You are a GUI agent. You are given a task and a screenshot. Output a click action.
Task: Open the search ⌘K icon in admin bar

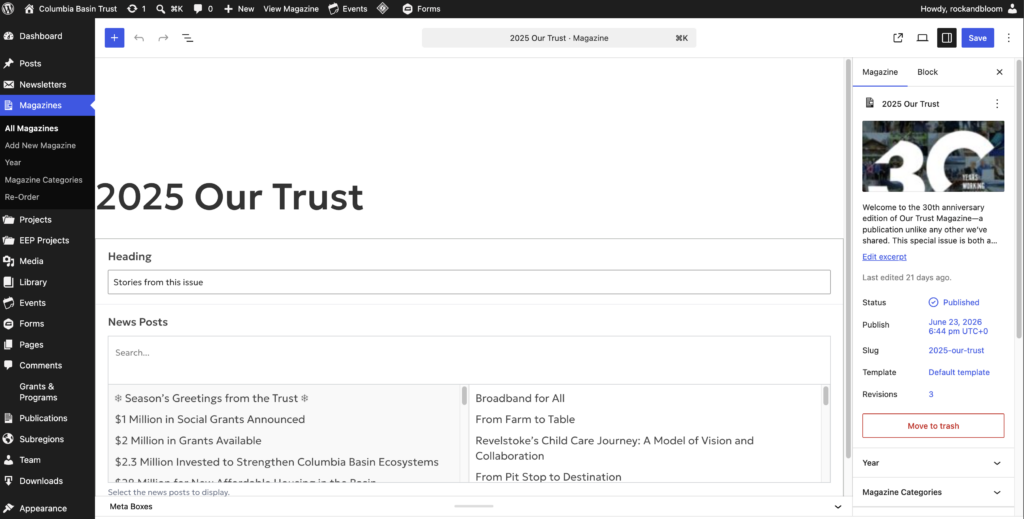click(x=161, y=9)
